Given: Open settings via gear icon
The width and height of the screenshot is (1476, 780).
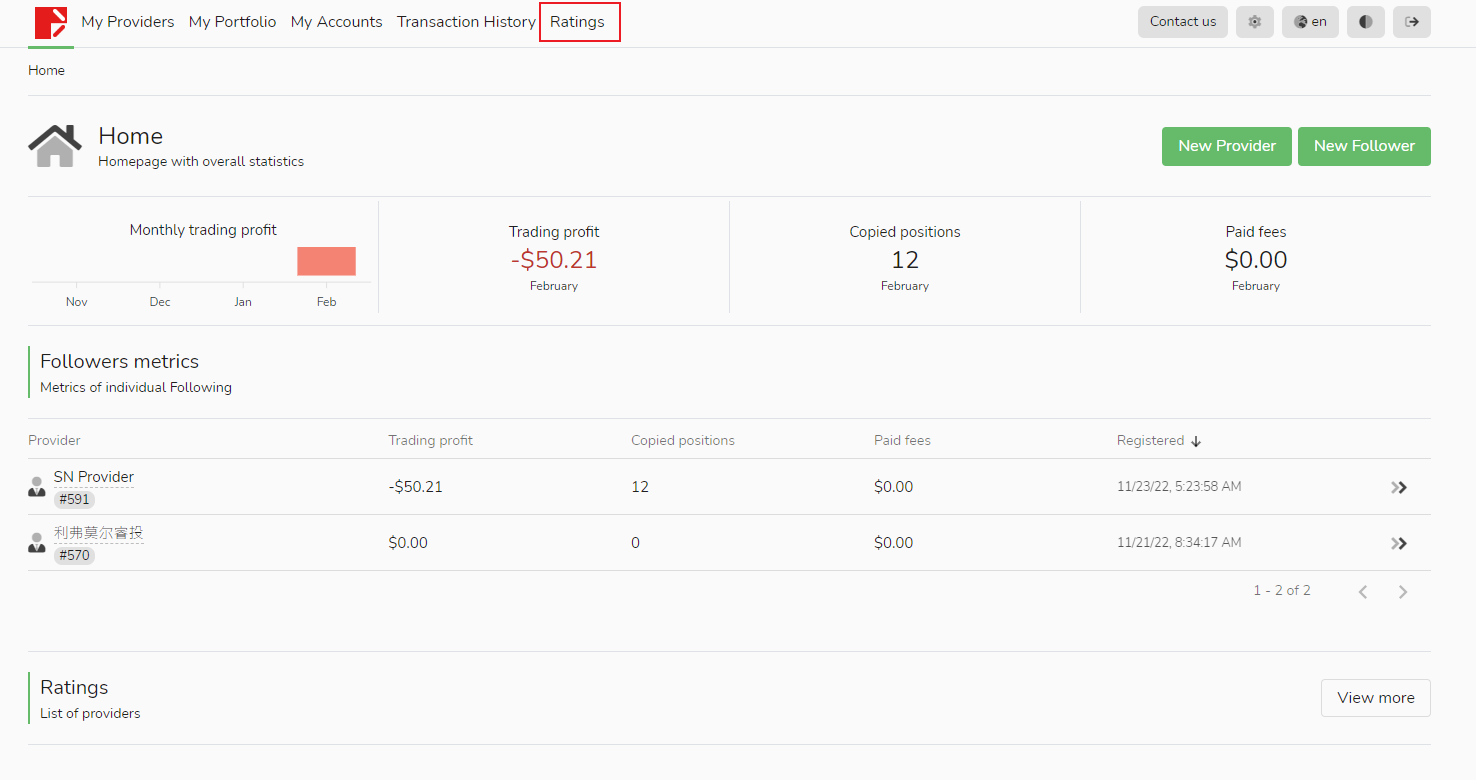Looking at the screenshot, I should [1254, 22].
